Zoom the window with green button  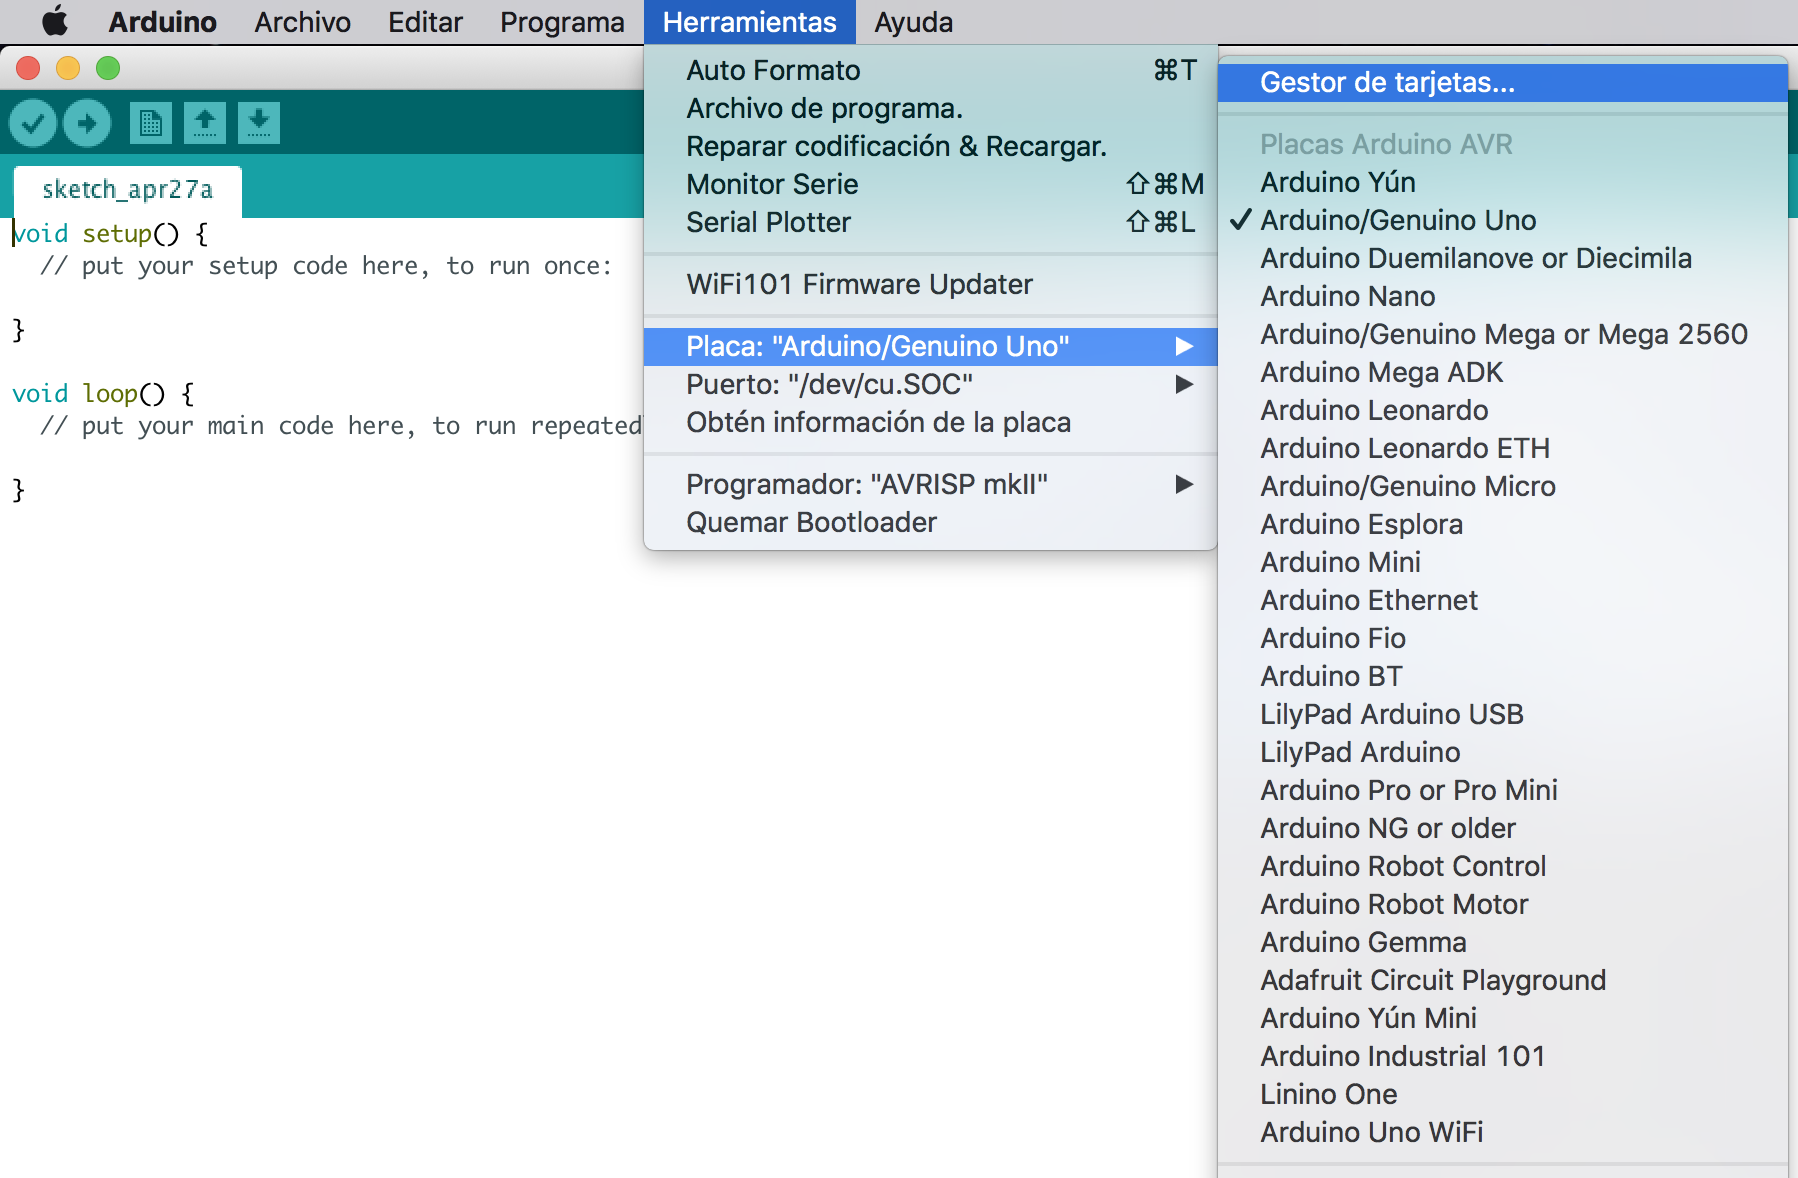(108, 68)
